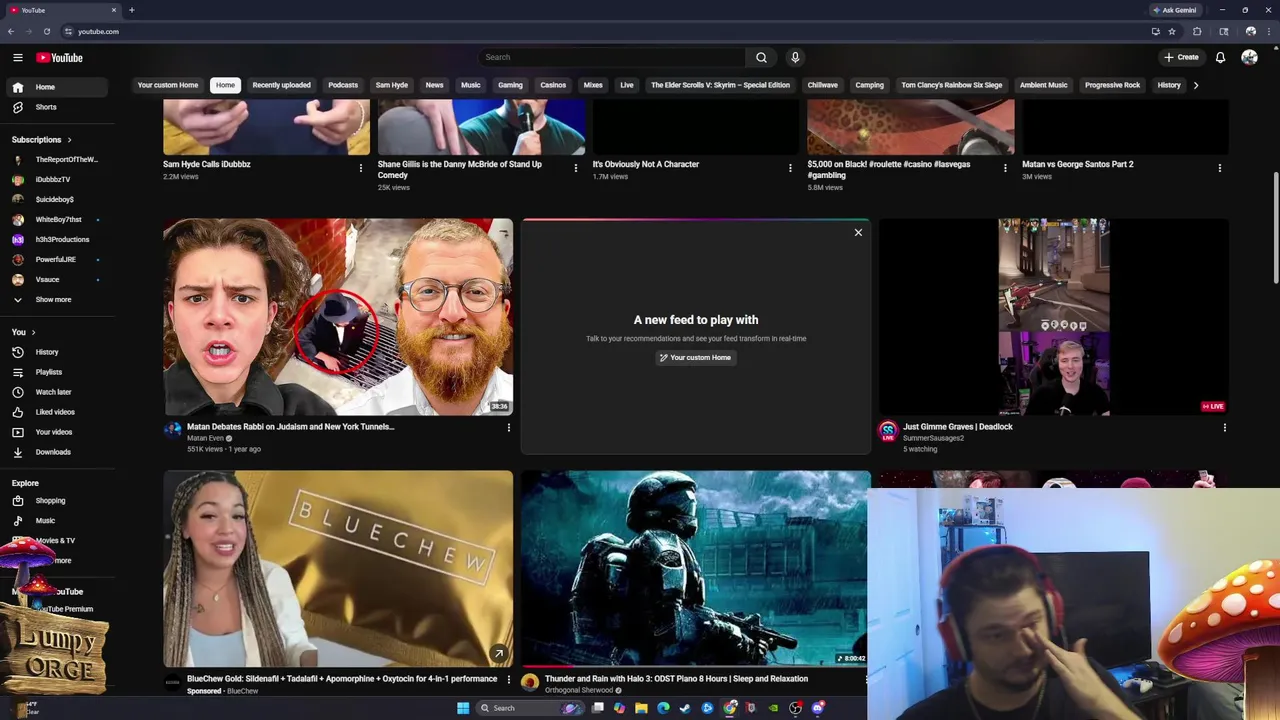Show more filter chips arrow
This screenshot has width=1280, height=720.
tap(1196, 85)
